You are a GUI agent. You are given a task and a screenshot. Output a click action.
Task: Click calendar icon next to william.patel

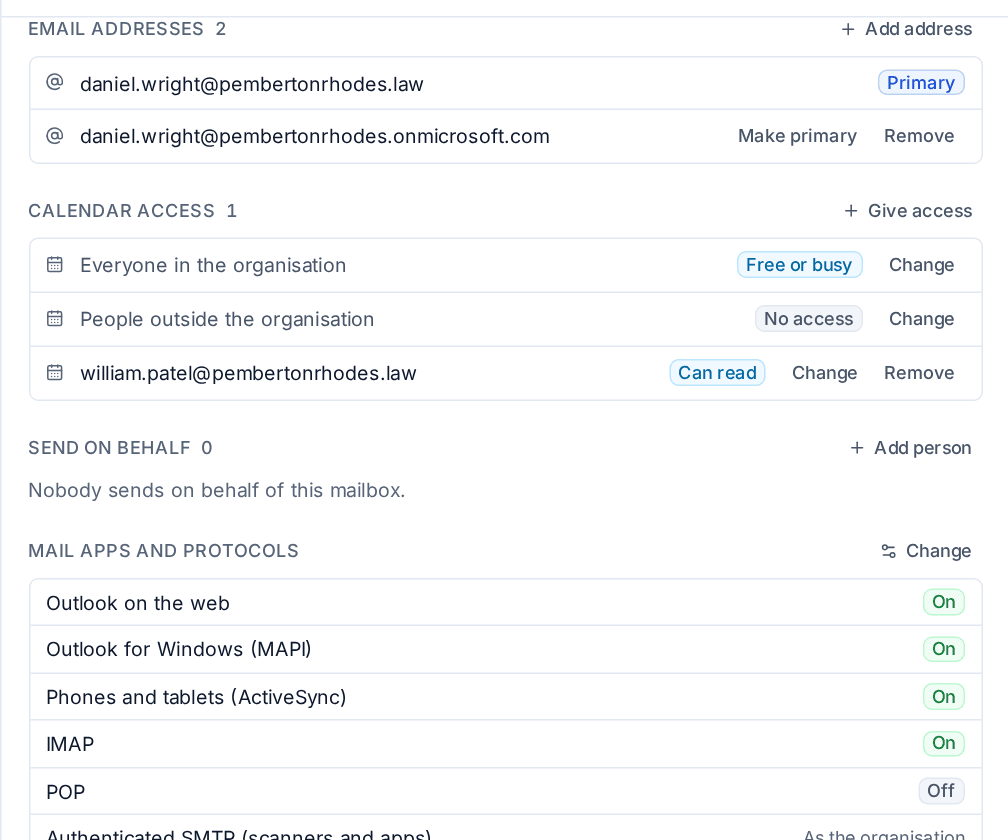[55, 372]
